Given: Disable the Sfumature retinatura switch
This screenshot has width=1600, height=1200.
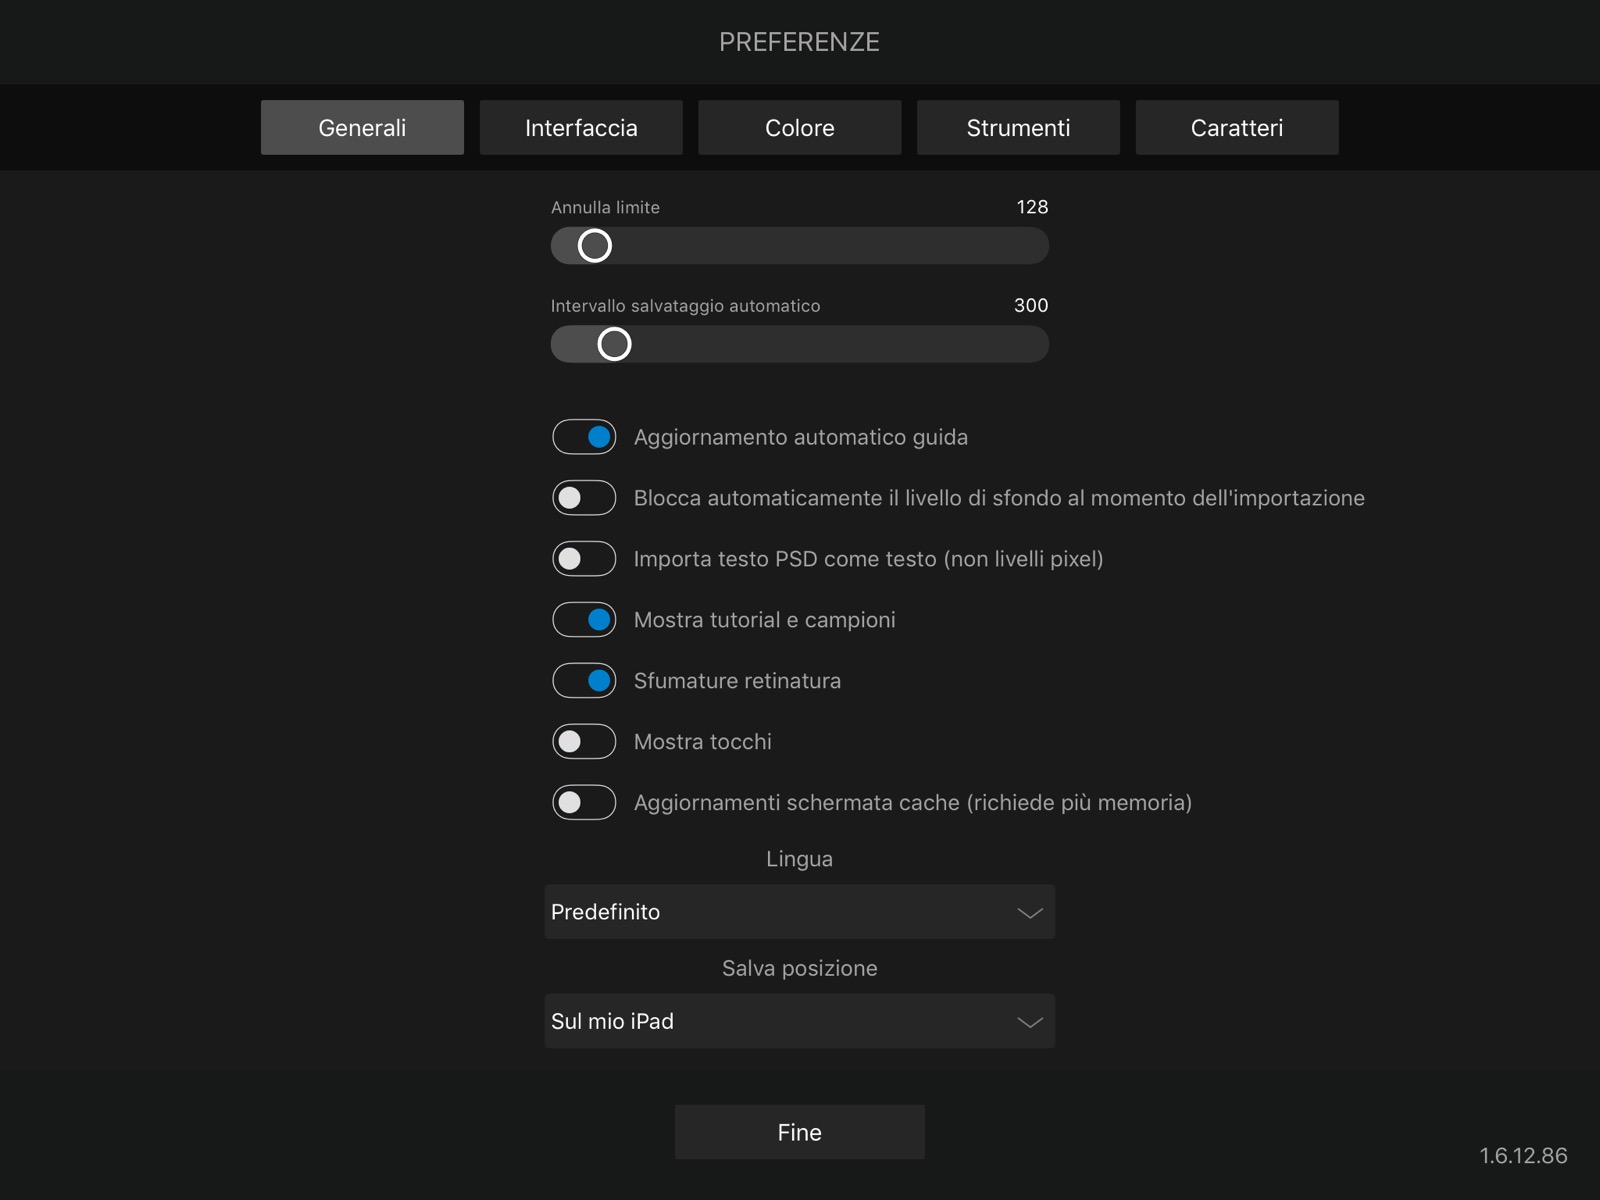Looking at the screenshot, I should 585,681.
